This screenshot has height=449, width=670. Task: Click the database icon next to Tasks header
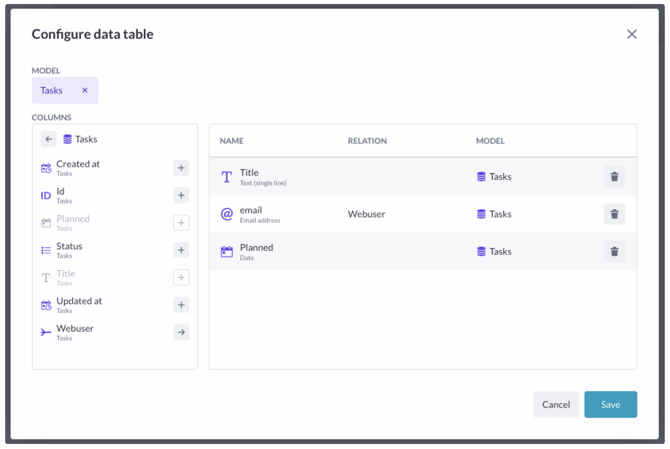pos(67,139)
